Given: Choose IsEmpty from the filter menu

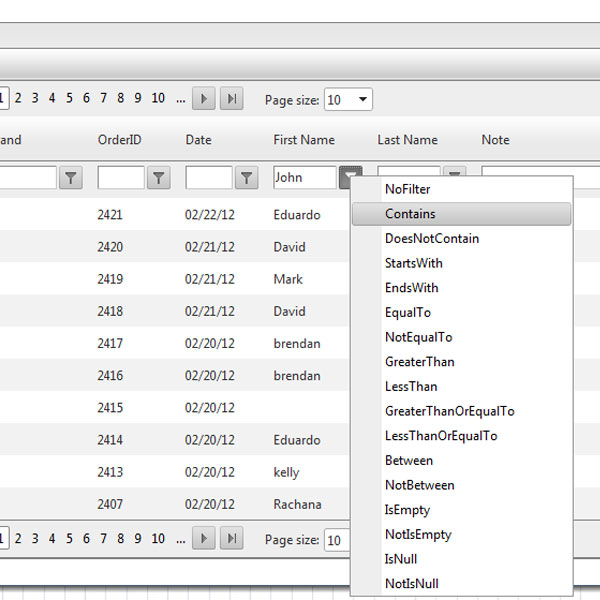Looking at the screenshot, I should point(407,510).
